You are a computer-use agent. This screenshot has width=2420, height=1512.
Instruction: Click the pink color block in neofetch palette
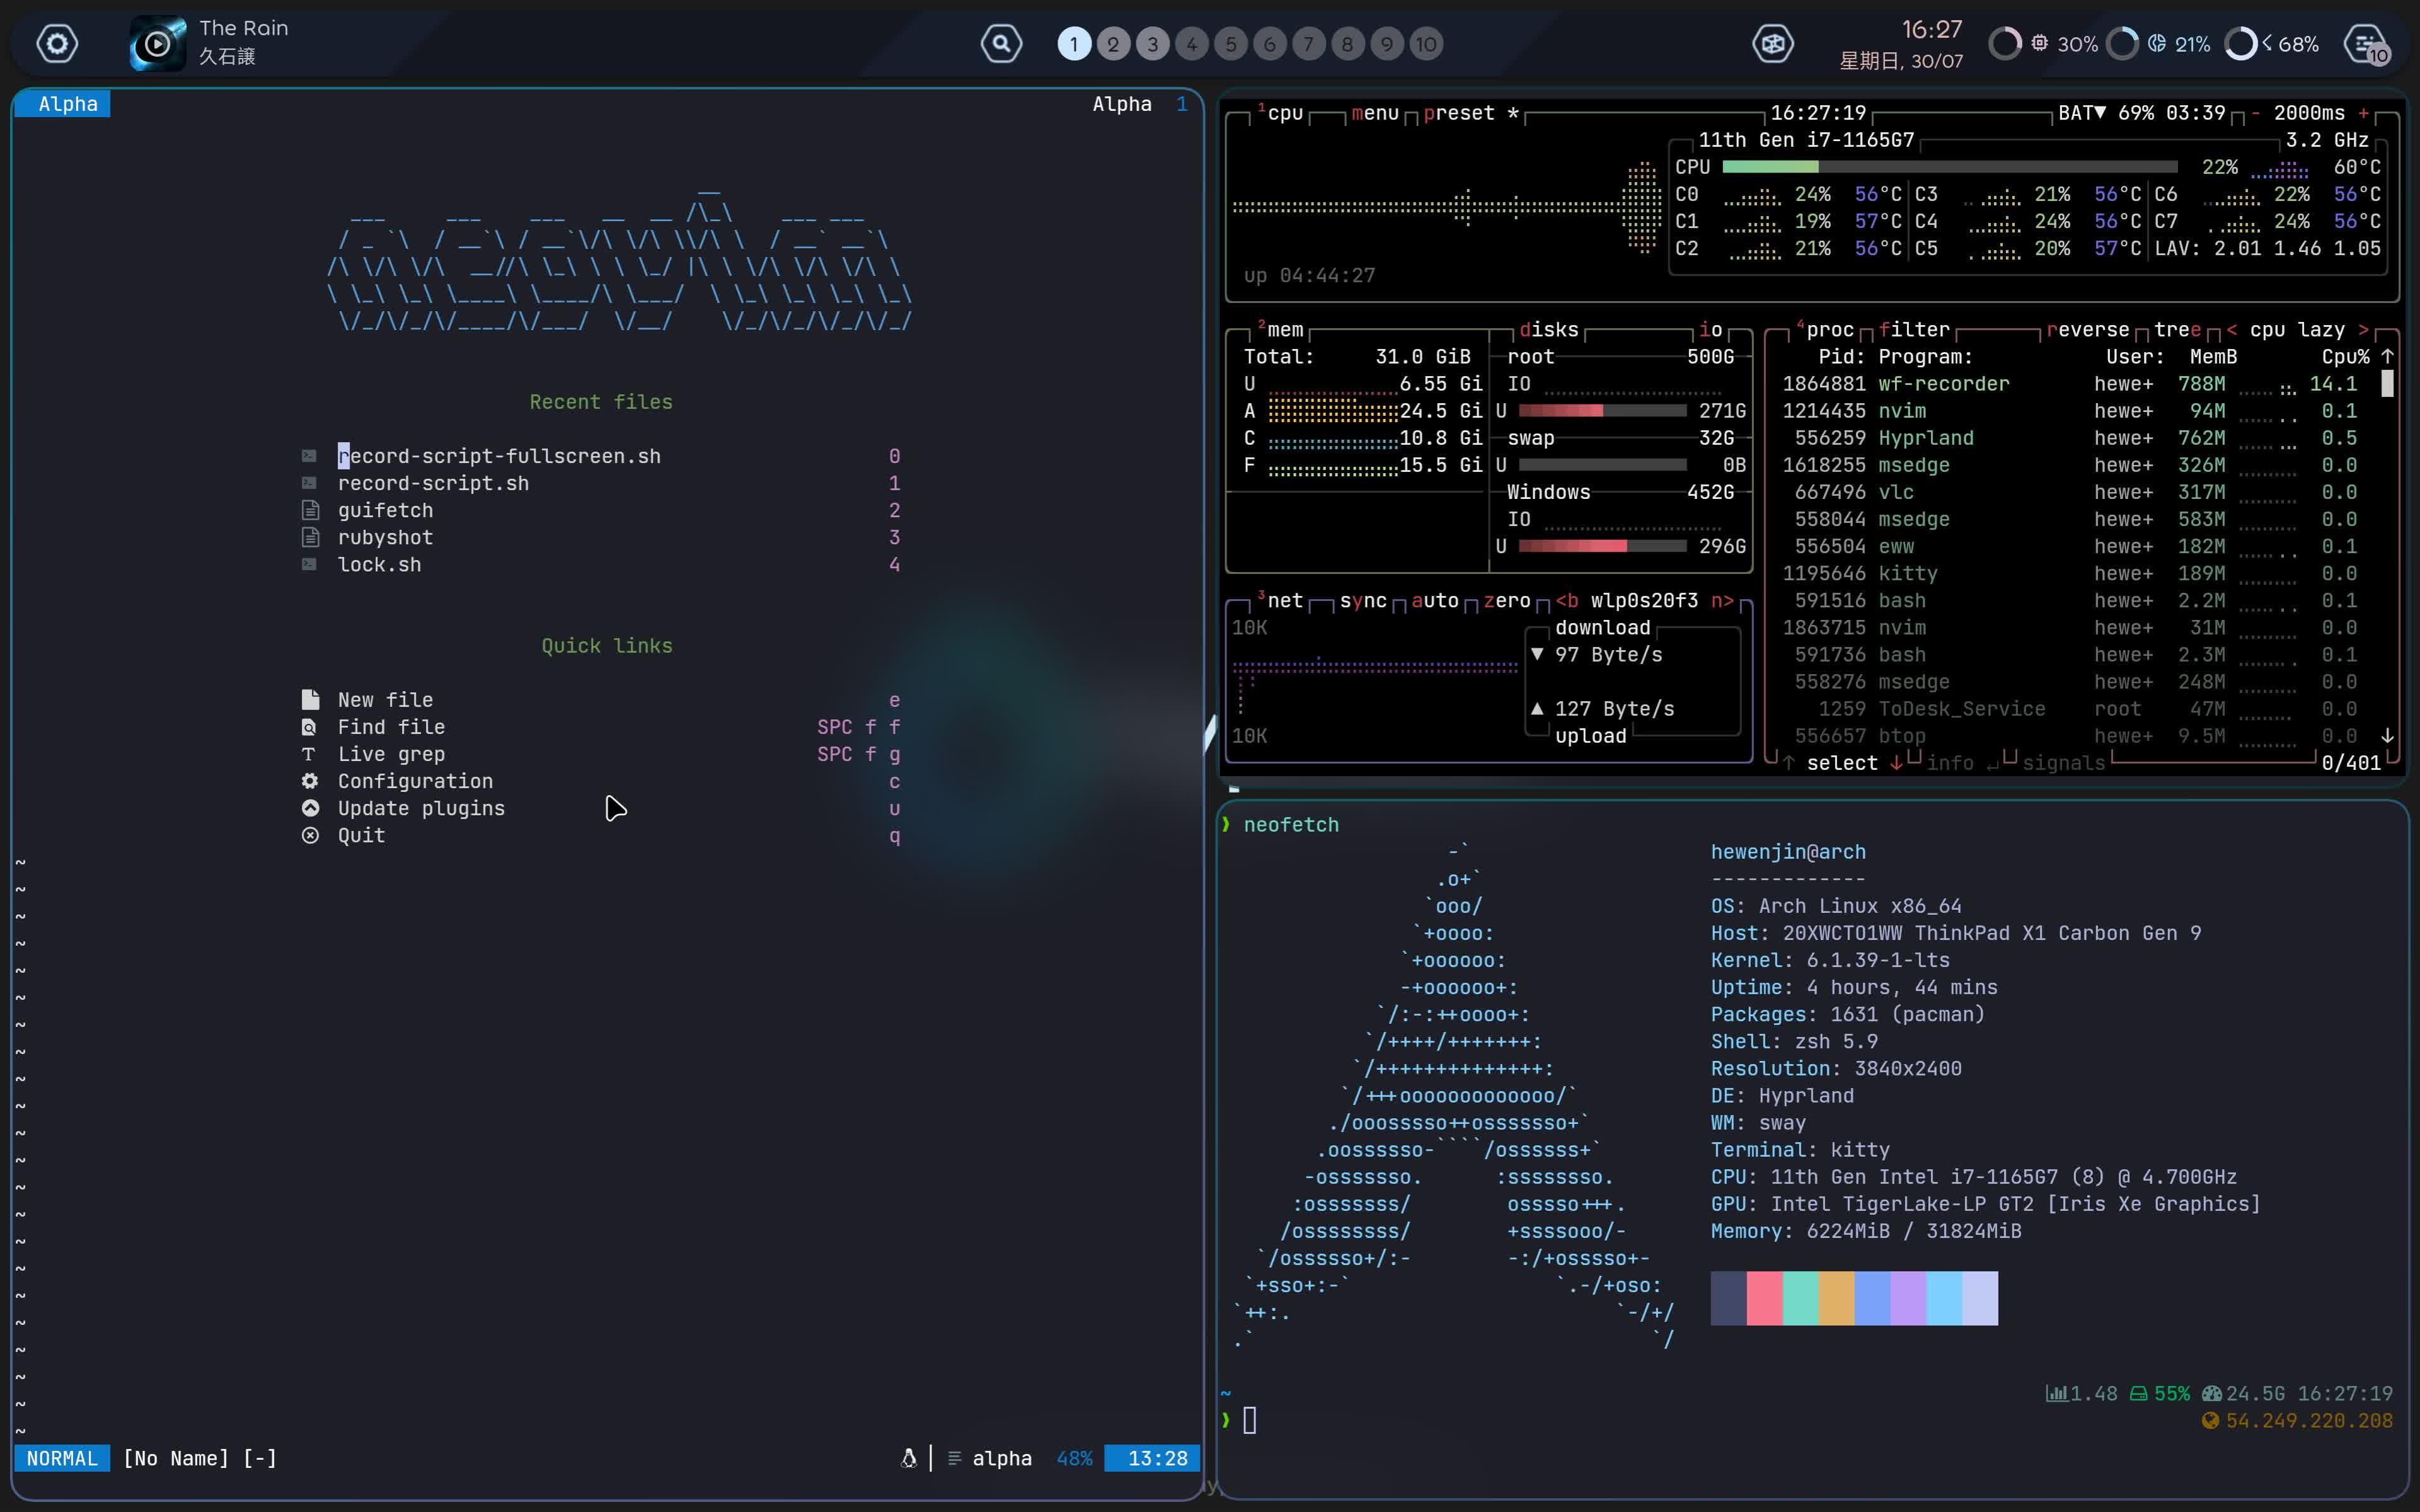(1764, 1298)
